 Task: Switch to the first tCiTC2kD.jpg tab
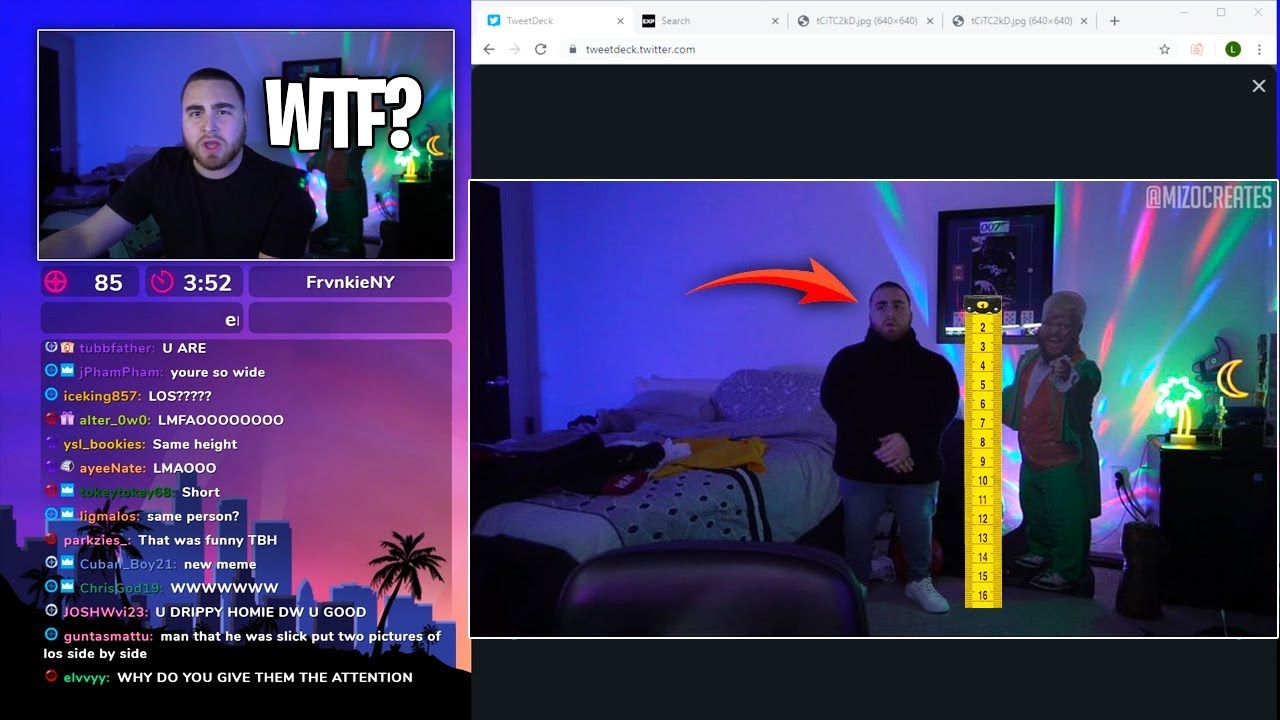(x=865, y=21)
